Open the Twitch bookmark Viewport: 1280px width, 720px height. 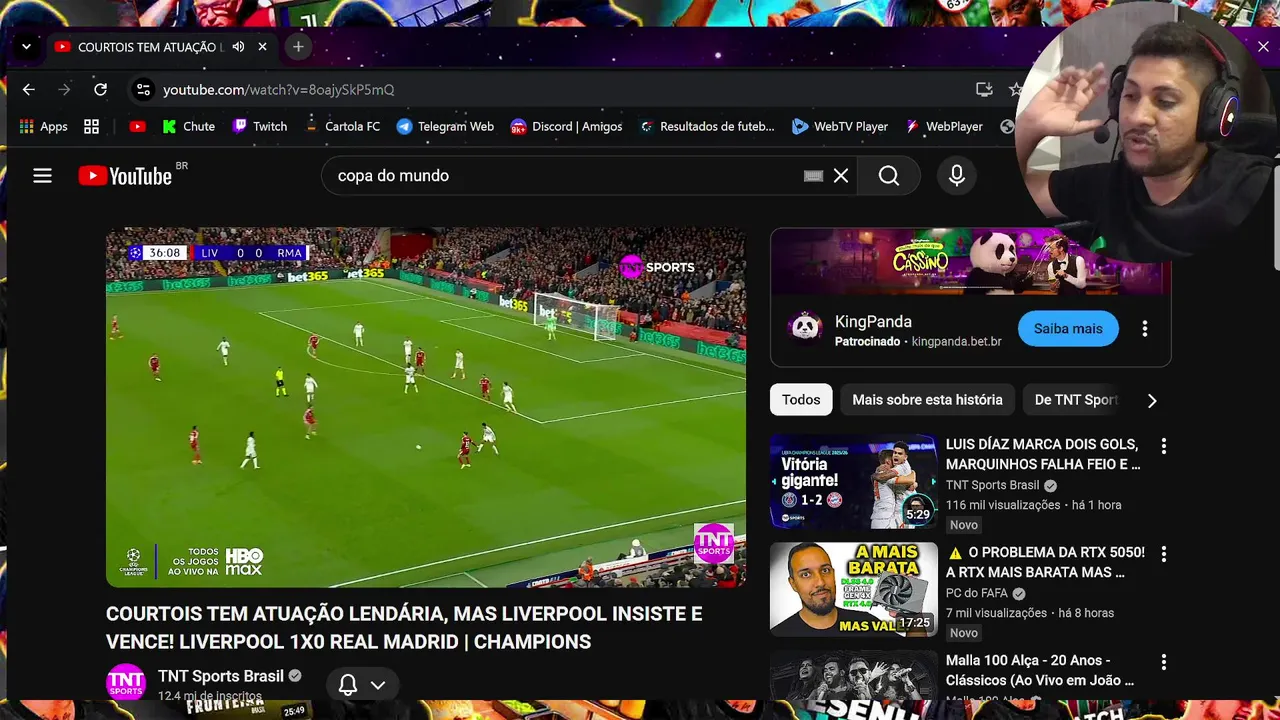[x=260, y=126]
